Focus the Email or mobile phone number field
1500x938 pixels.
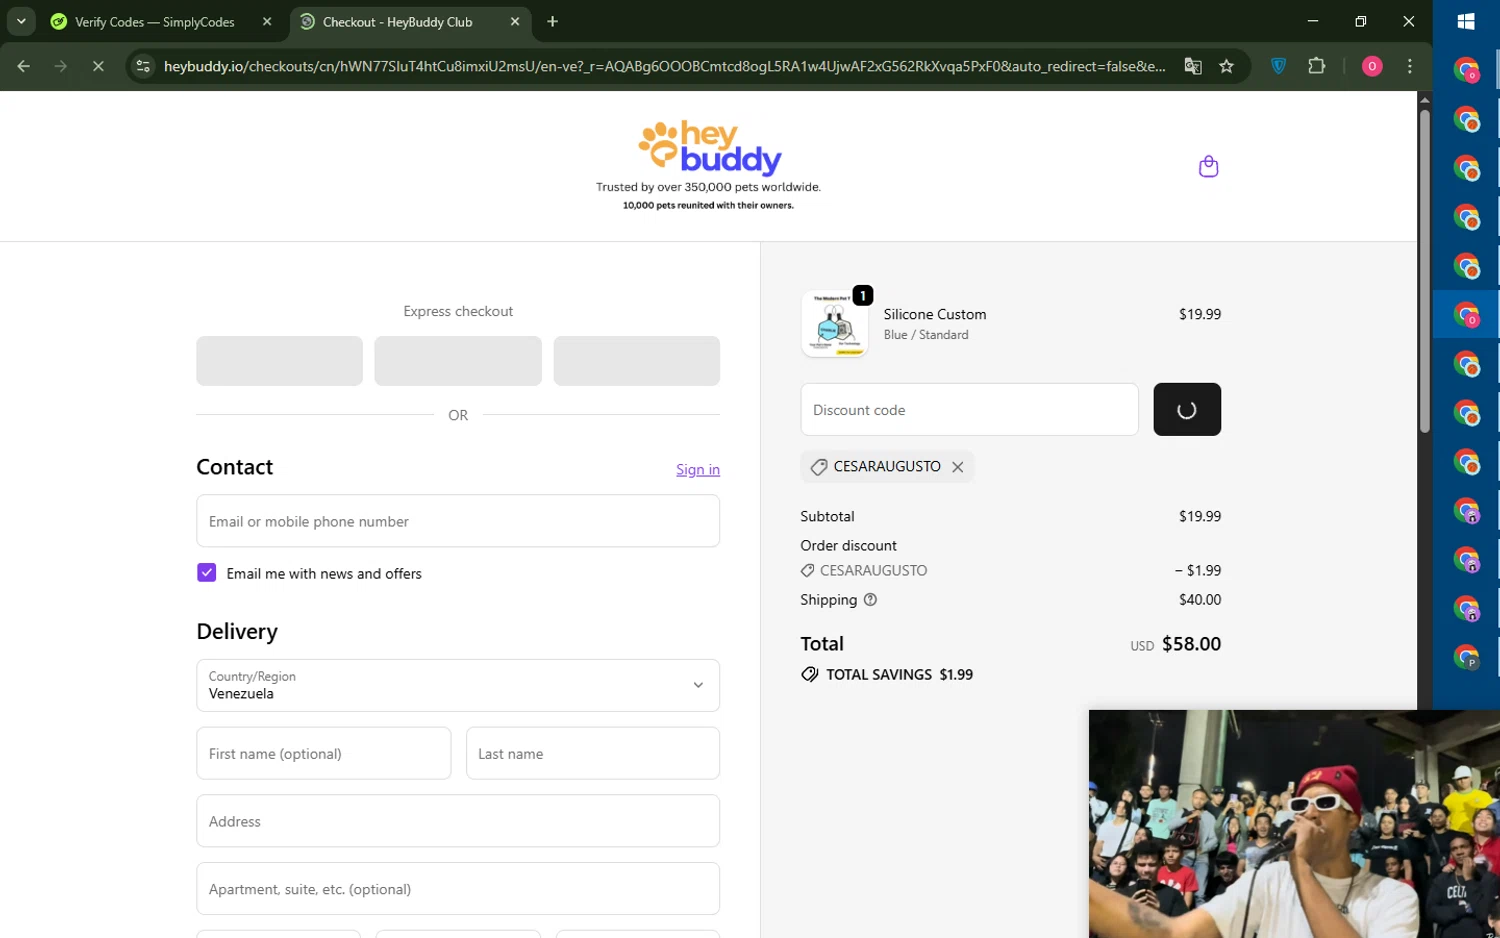click(x=458, y=521)
